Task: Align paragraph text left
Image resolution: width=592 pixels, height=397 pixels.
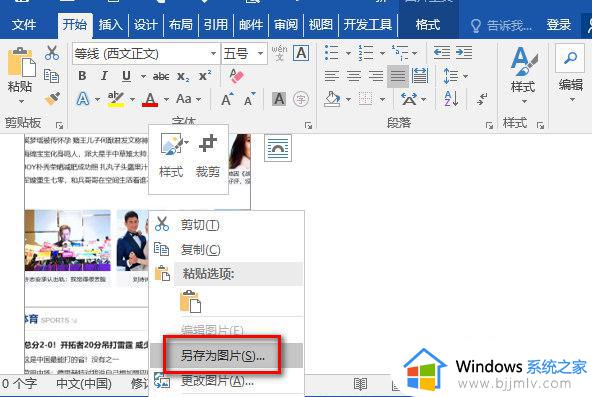Action: pos(331,76)
